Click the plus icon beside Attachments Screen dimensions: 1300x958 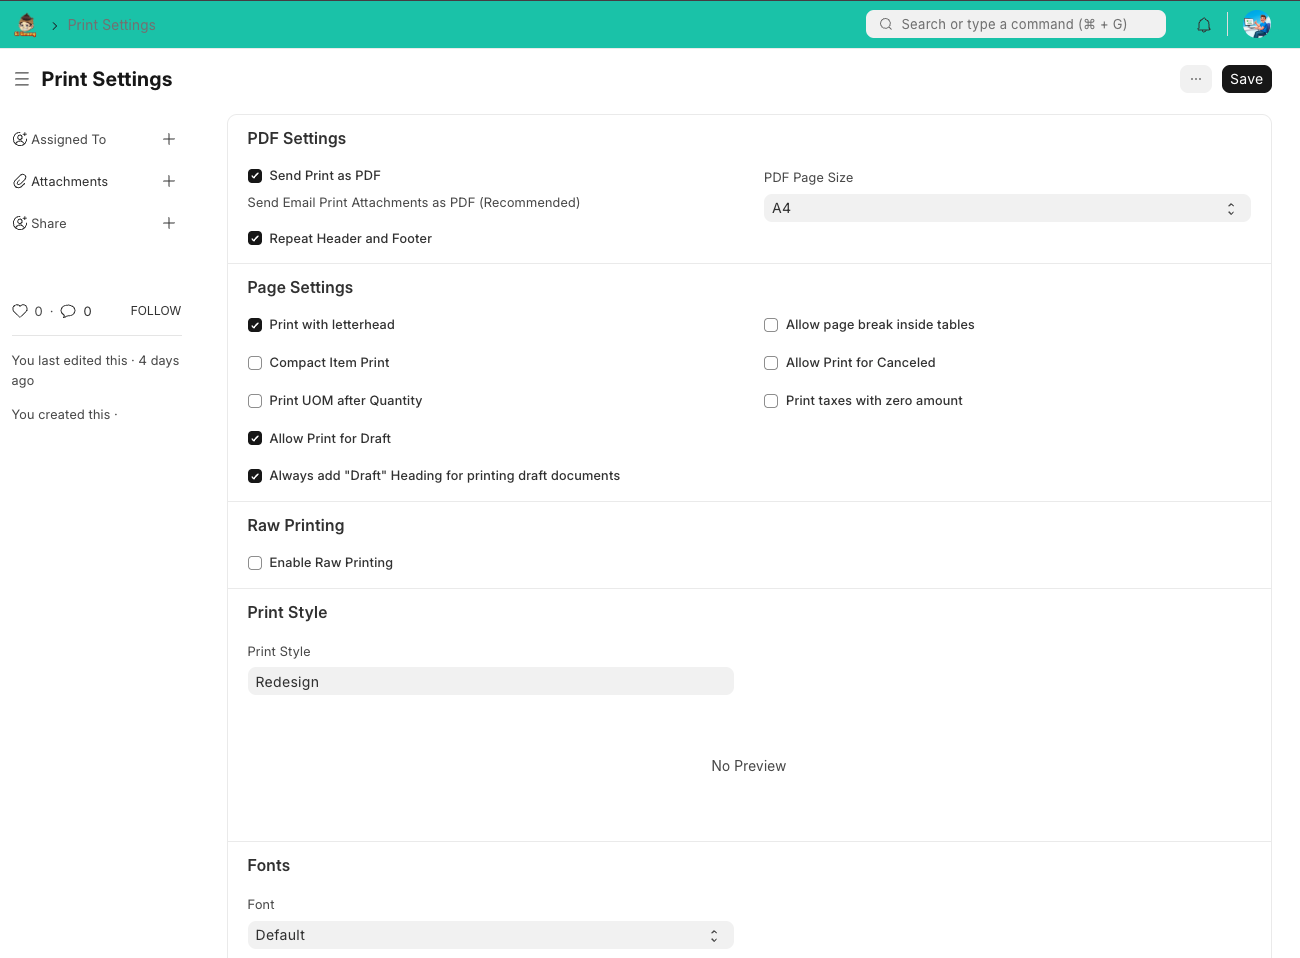[x=169, y=182]
